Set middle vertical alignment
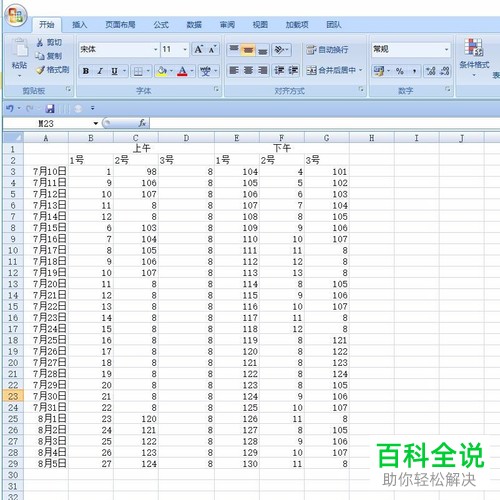The image size is (500, 500). 248,50
